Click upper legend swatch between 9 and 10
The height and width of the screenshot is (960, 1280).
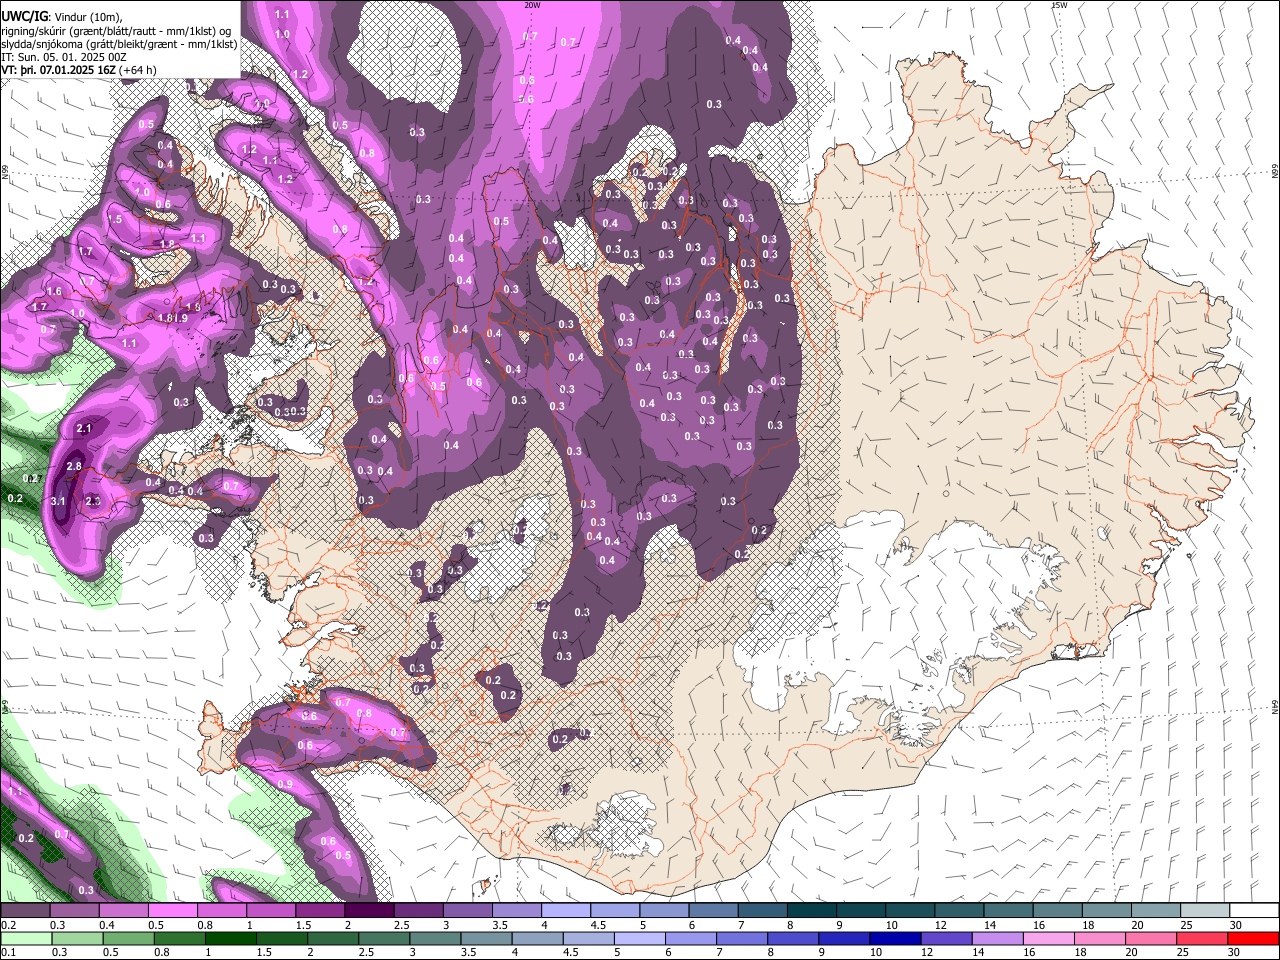[859, 910]
